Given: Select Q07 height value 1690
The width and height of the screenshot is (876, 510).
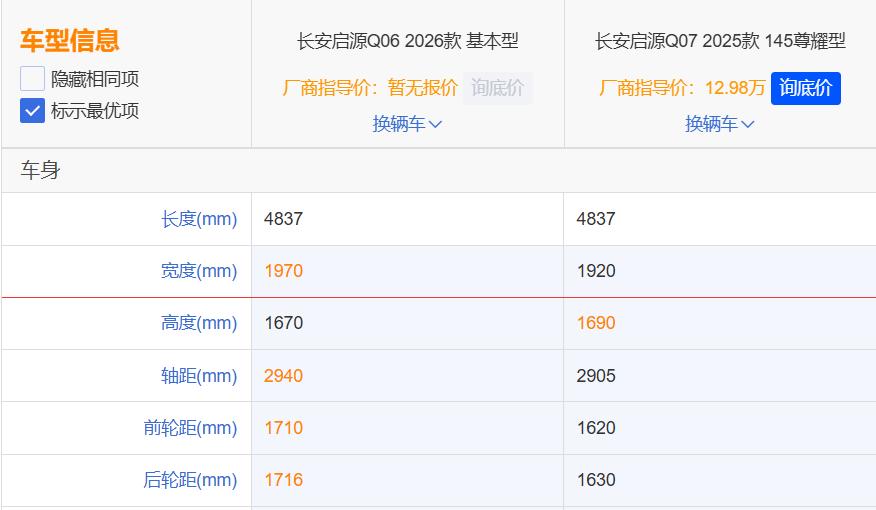Looking at the screenshot, I should pos(596,323).
